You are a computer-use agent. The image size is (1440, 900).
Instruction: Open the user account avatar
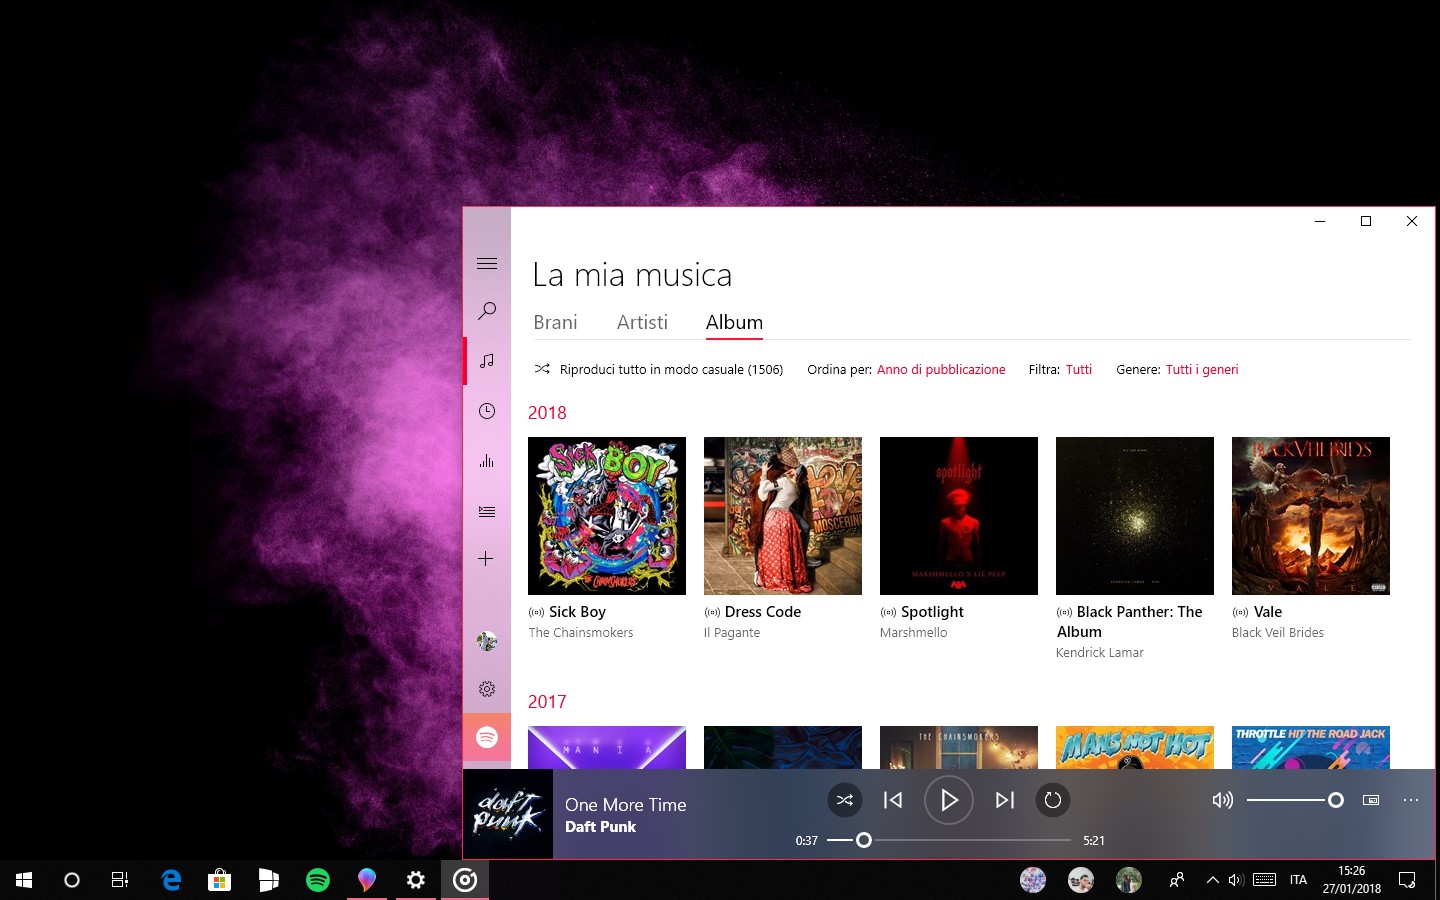(x=487, y=641)
